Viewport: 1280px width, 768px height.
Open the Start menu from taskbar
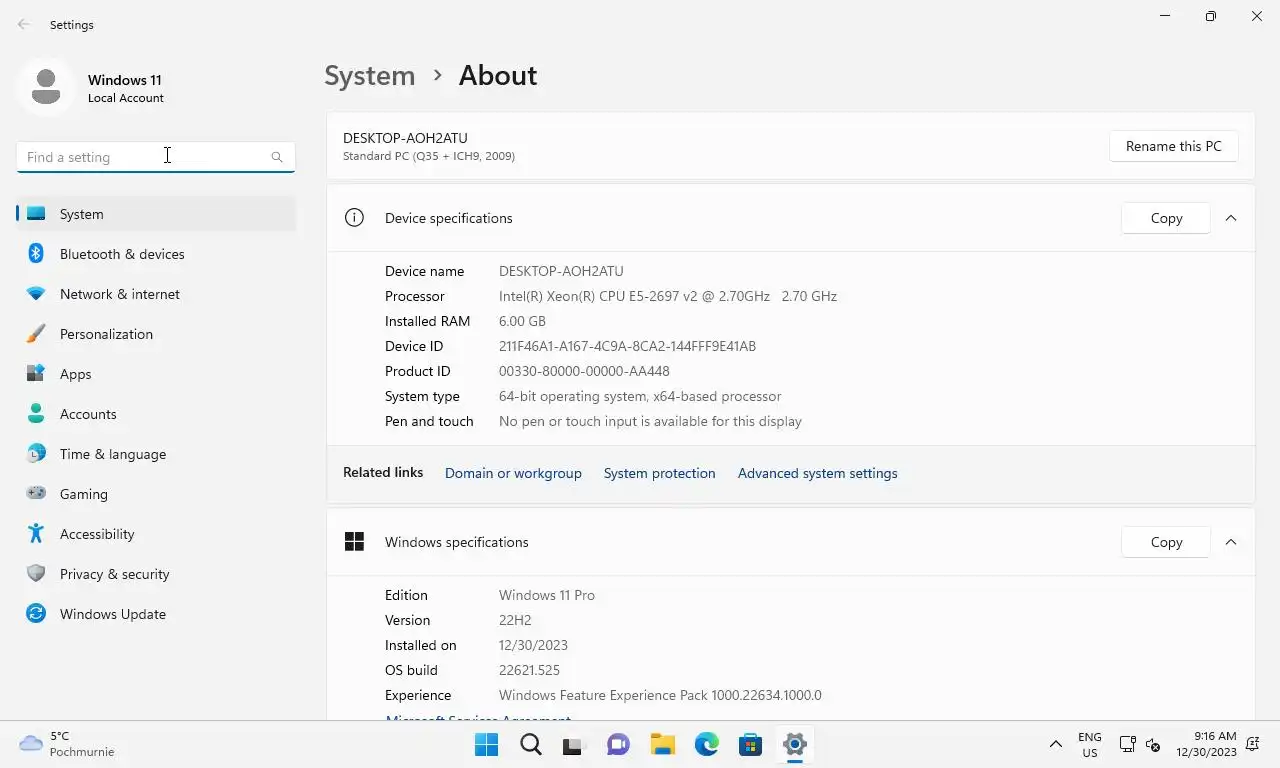click(487, 744)
